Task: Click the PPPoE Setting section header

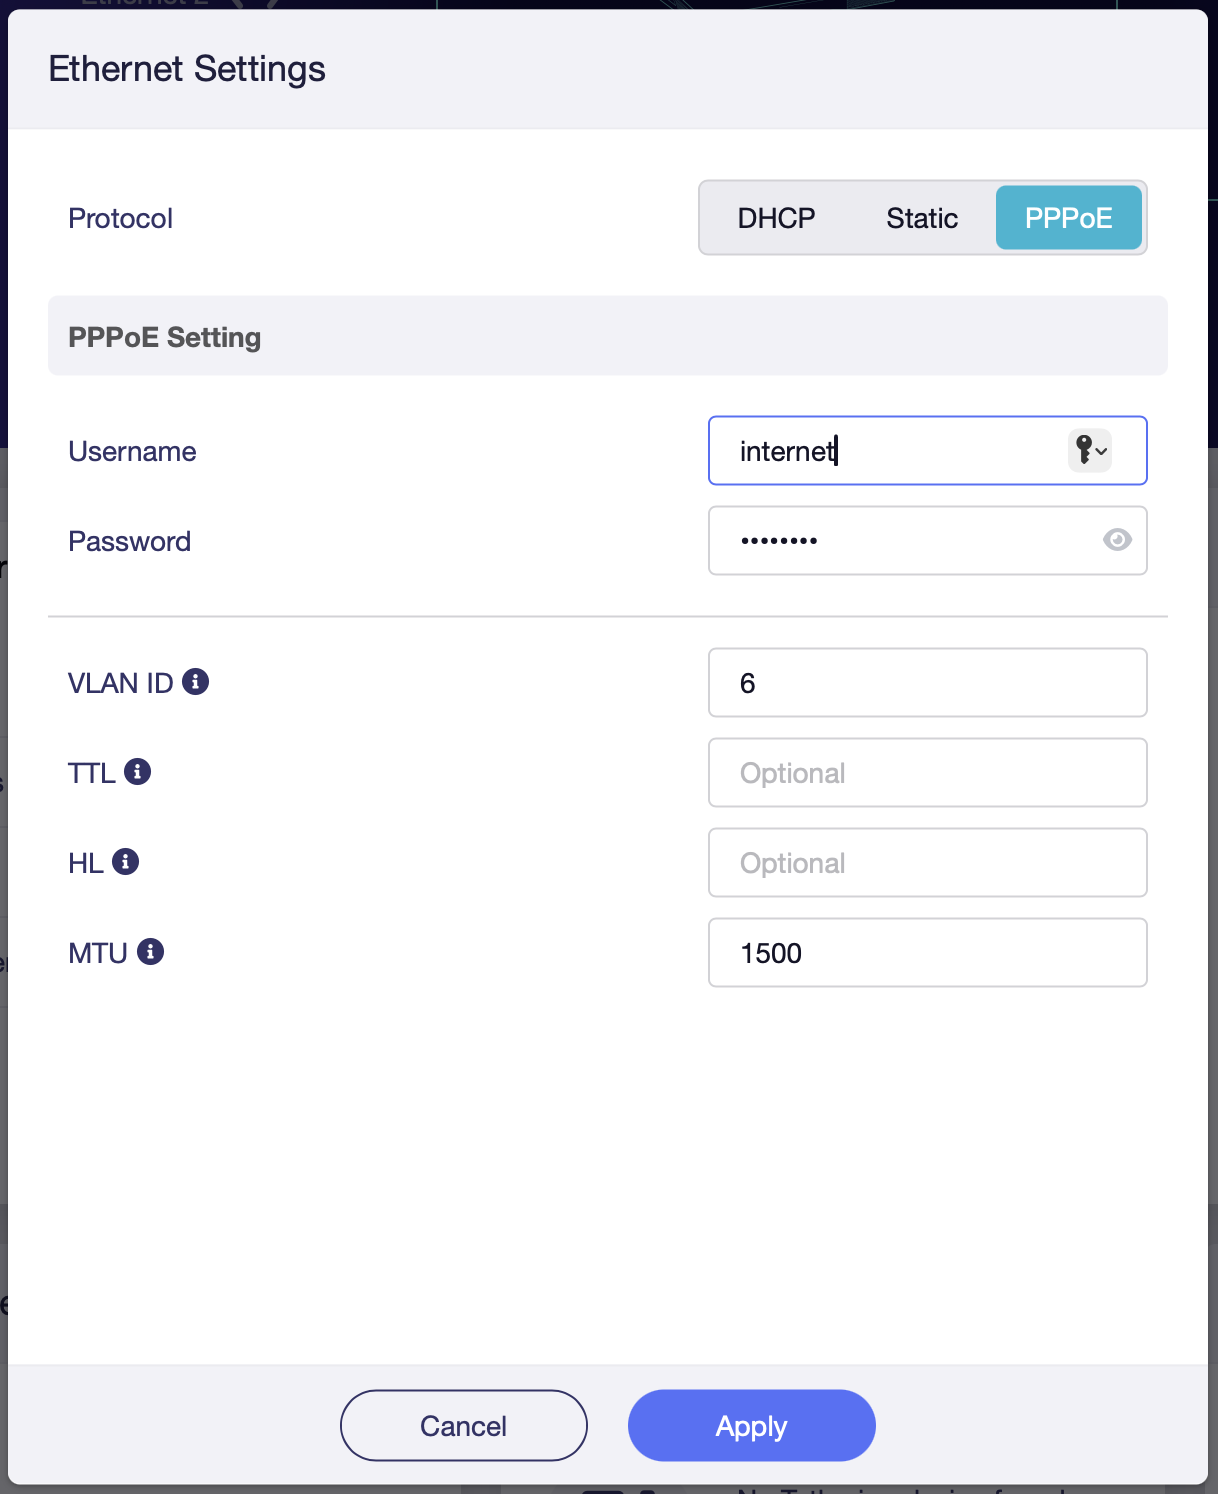Action: [x=165, y=337]
